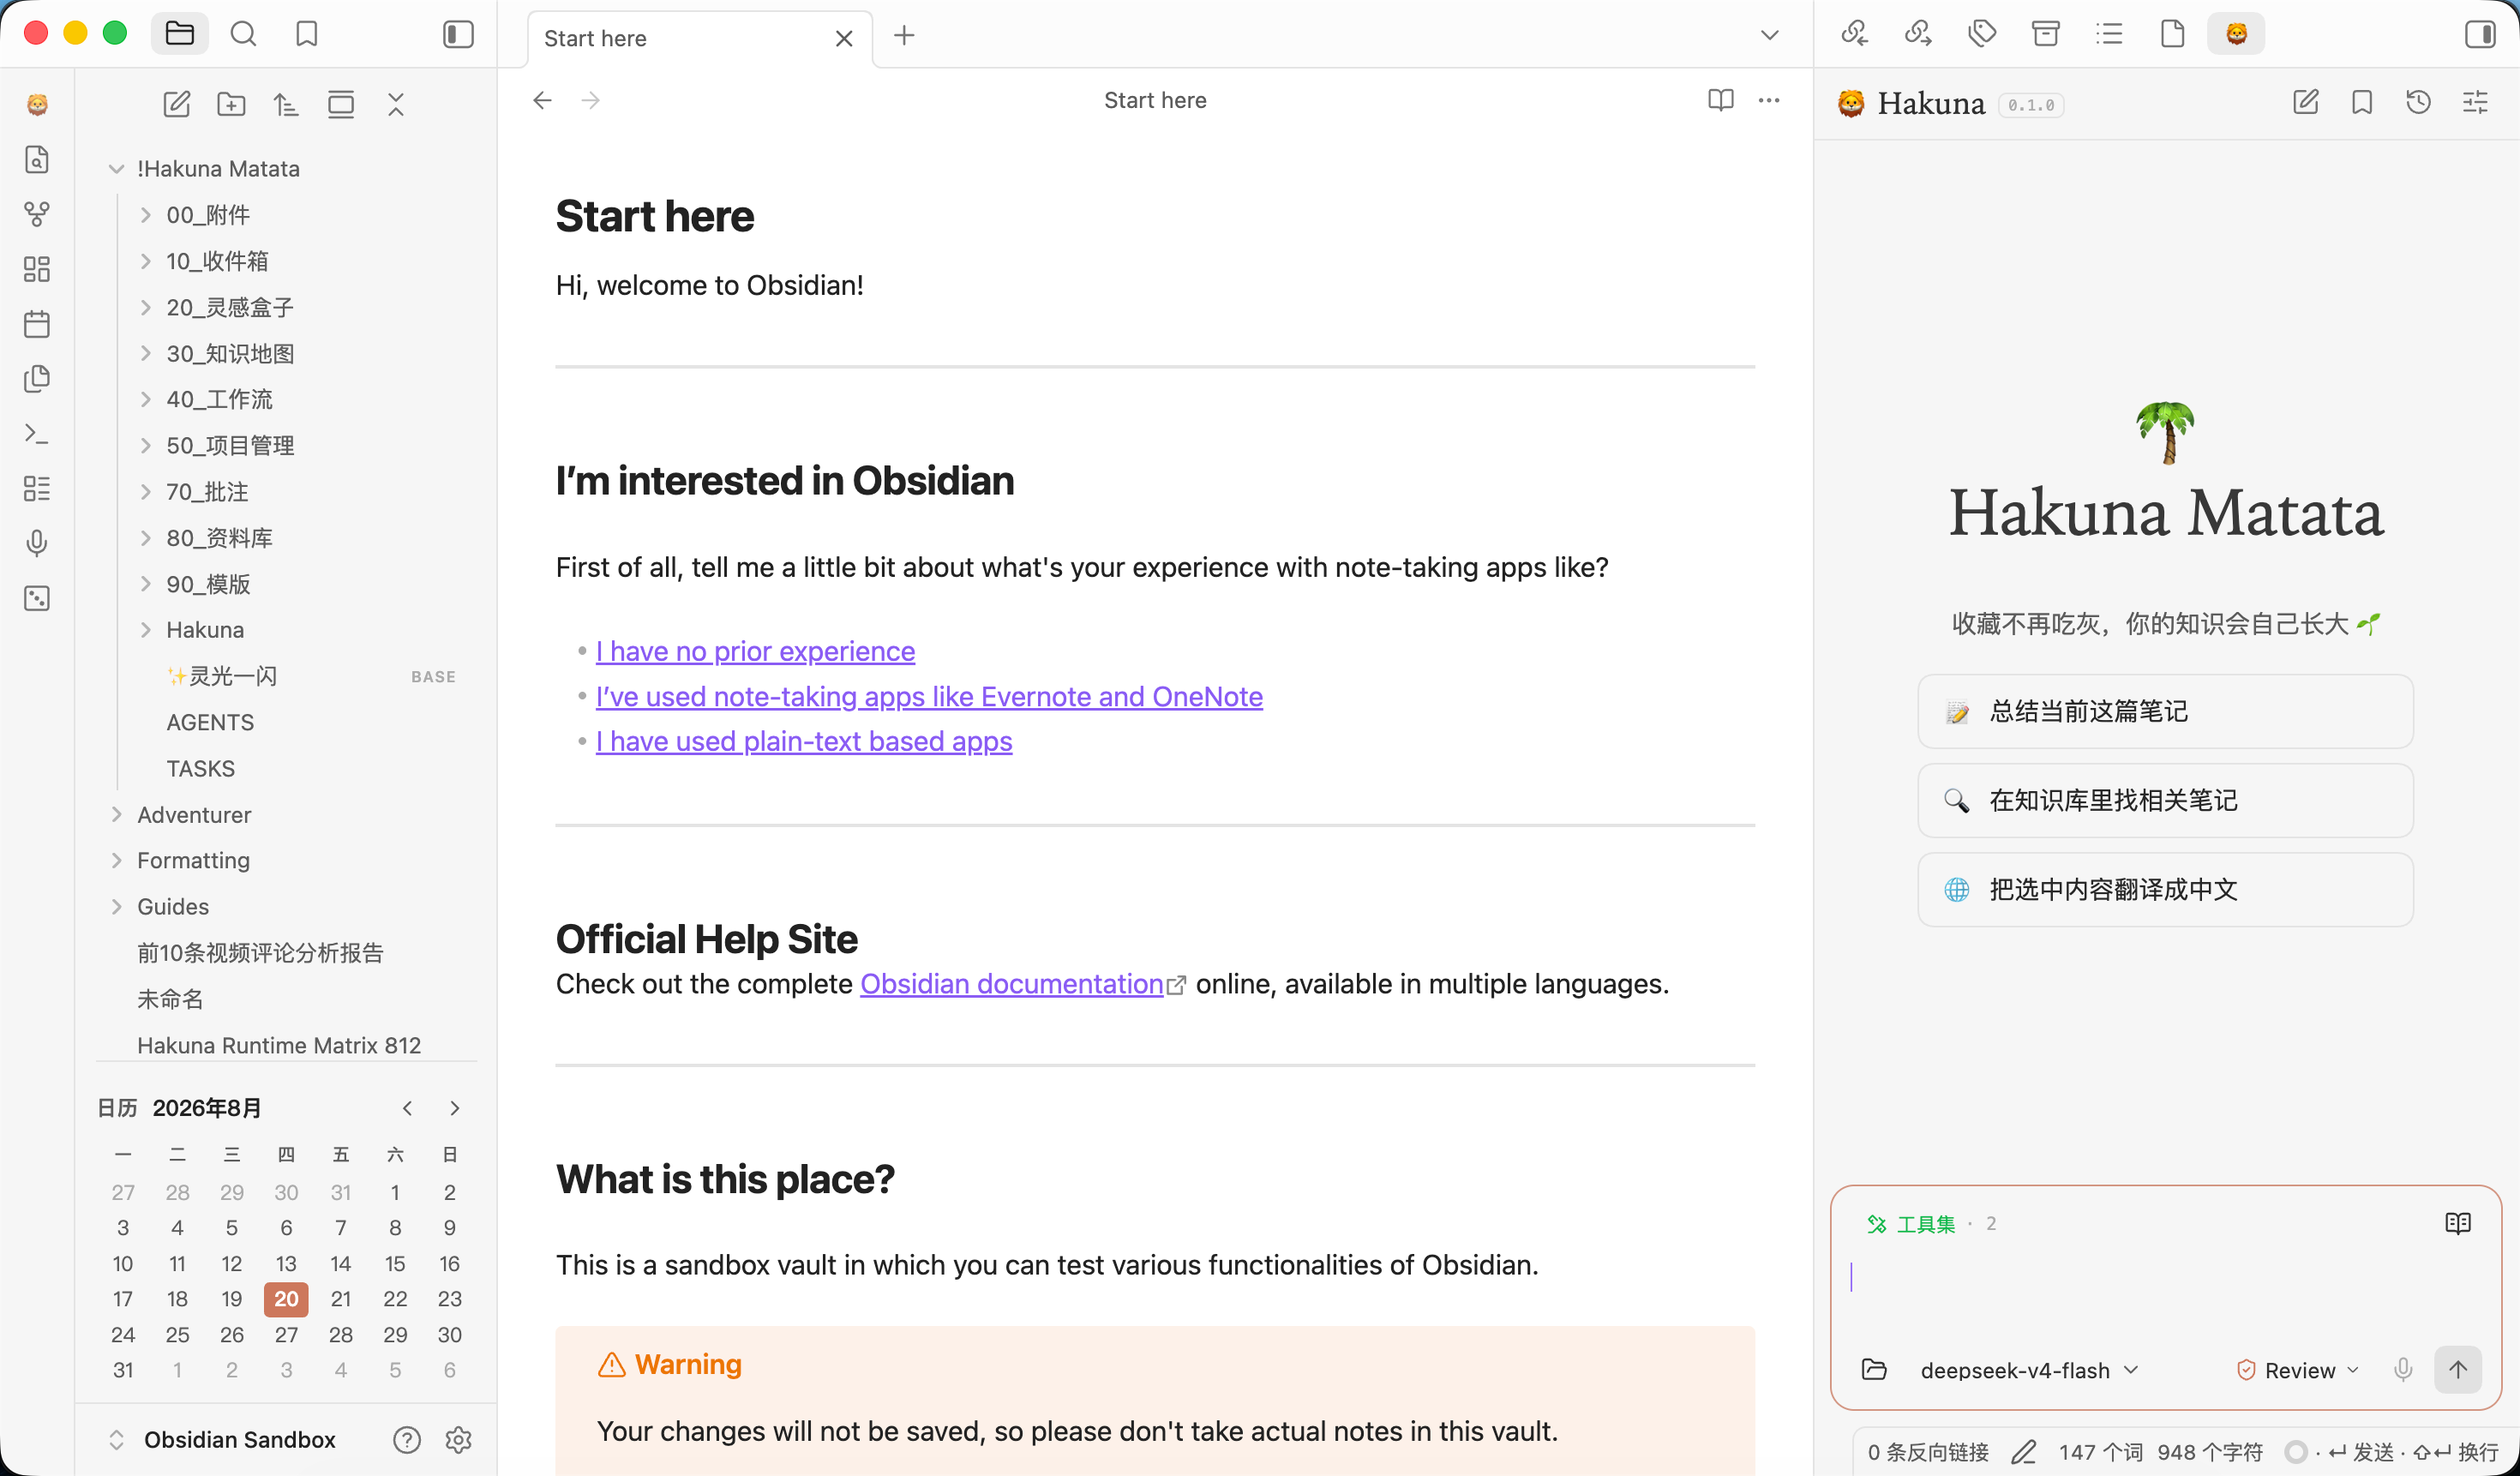
Task: Create a new folder icon
Action: click(231, 104)
